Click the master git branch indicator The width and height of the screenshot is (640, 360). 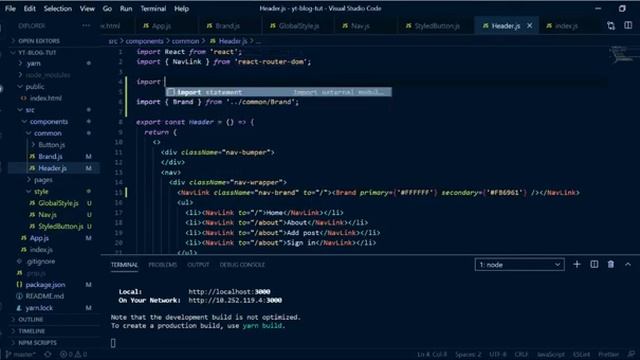(x=20, y=354)
